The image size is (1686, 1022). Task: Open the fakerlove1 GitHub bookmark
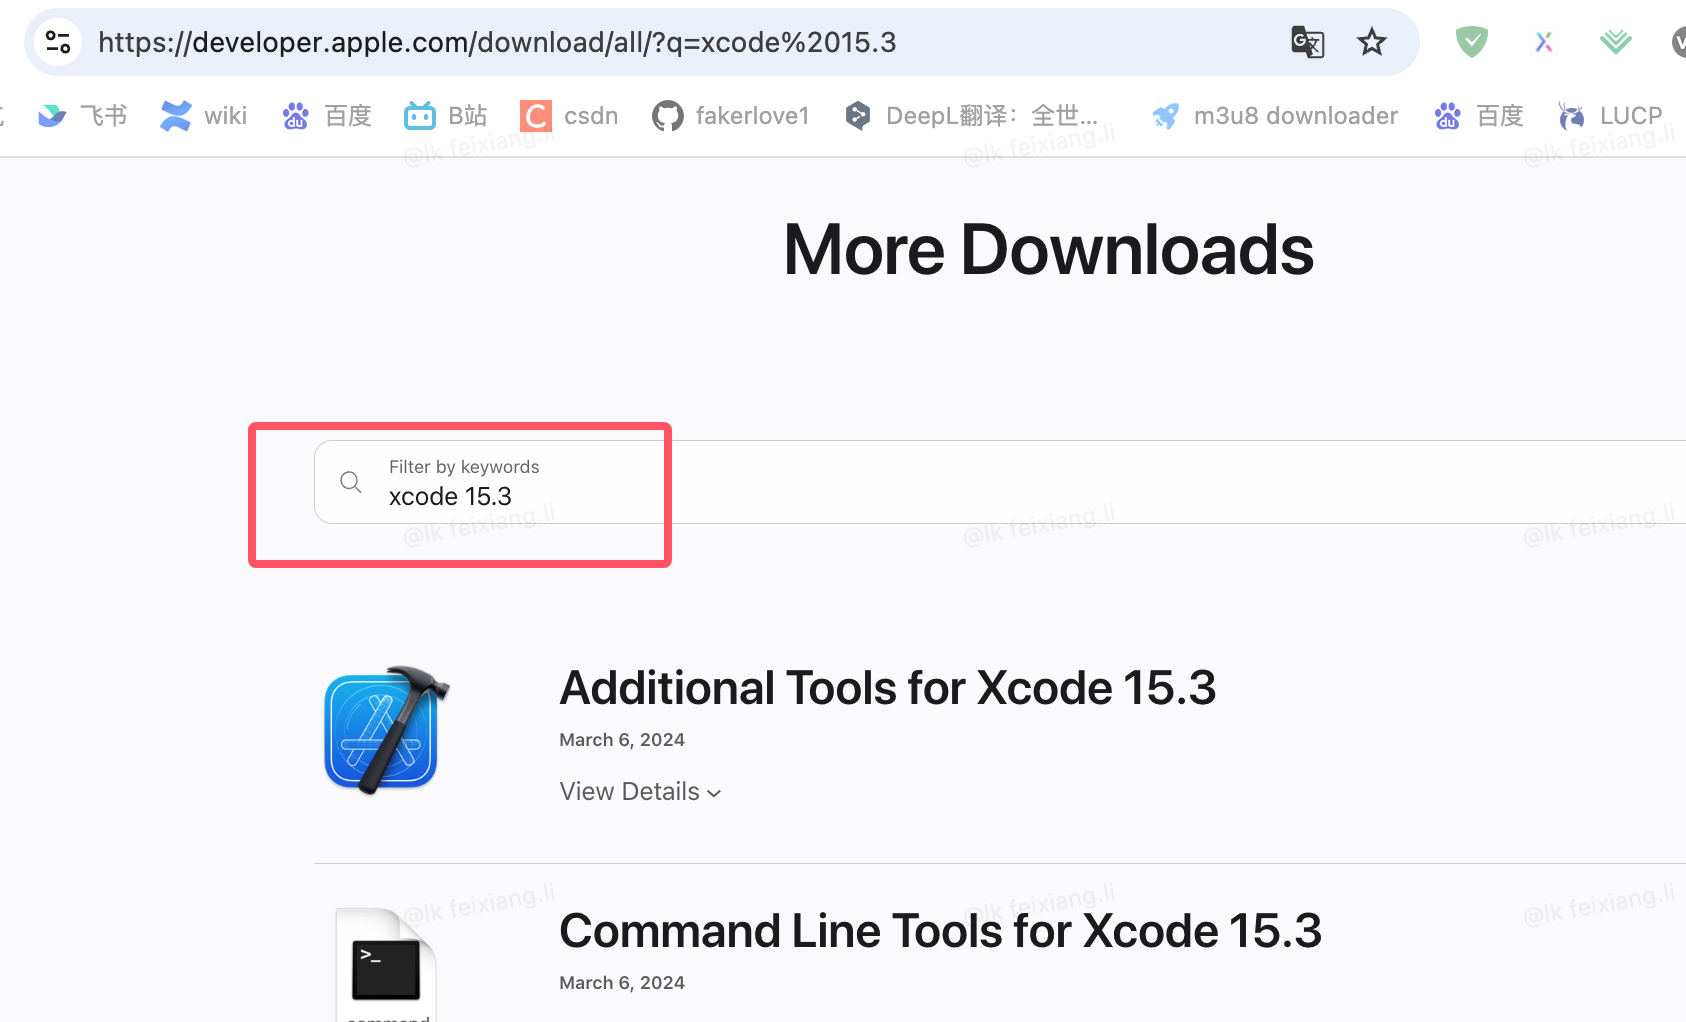(730, 116)
